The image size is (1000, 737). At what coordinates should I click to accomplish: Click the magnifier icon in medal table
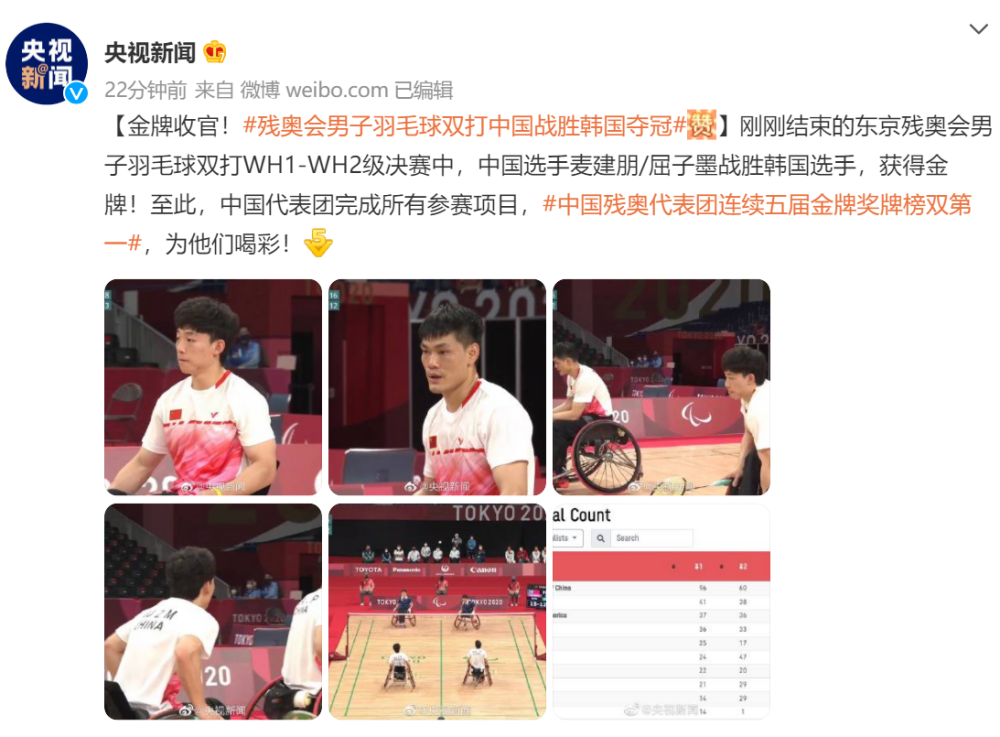(x=601, y=538)
